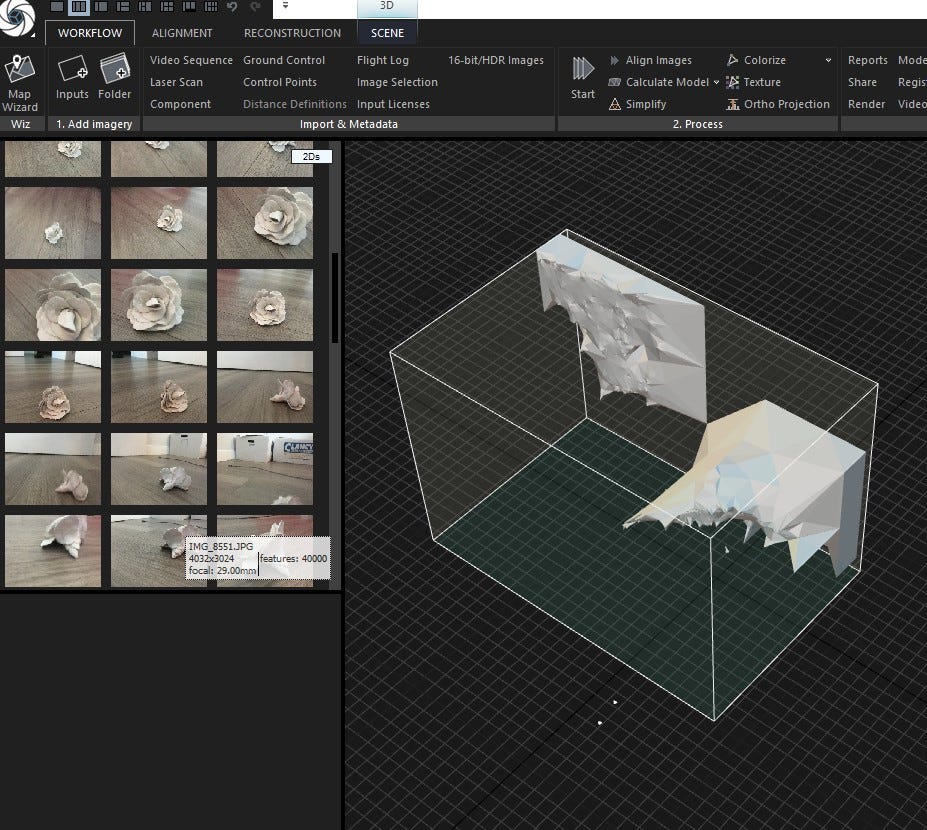Viewport: 927px width, 830px height.
Task: Click the Start processing icon
Action: pyautogui.click(x=583, y=77)
